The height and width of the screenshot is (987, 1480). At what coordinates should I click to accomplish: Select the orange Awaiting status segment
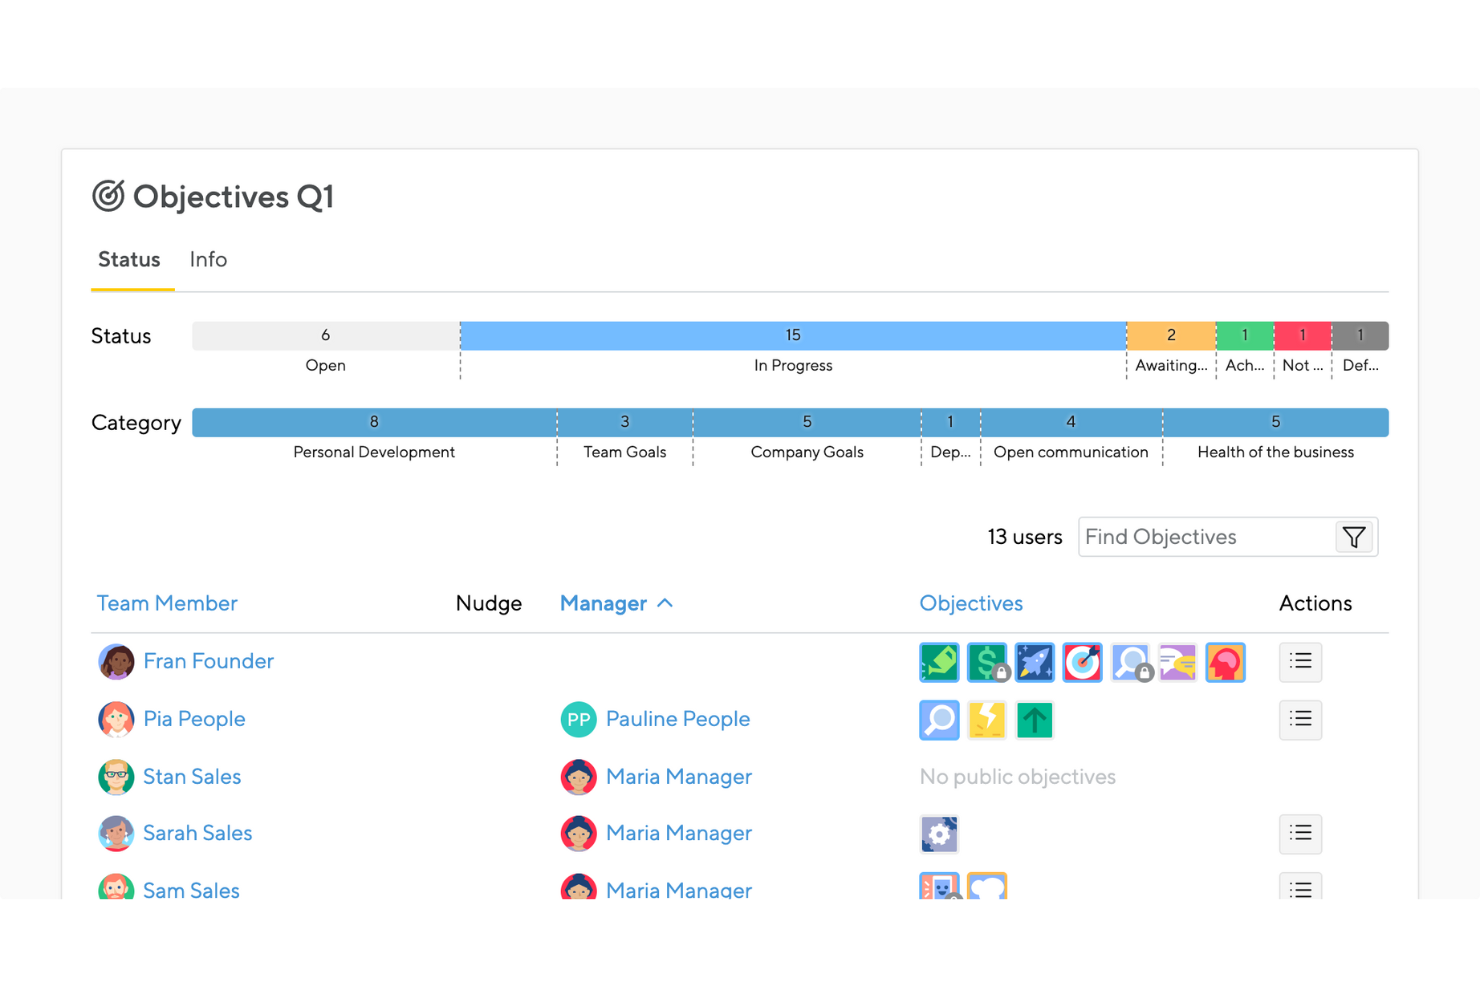[x=1171, y=336]
